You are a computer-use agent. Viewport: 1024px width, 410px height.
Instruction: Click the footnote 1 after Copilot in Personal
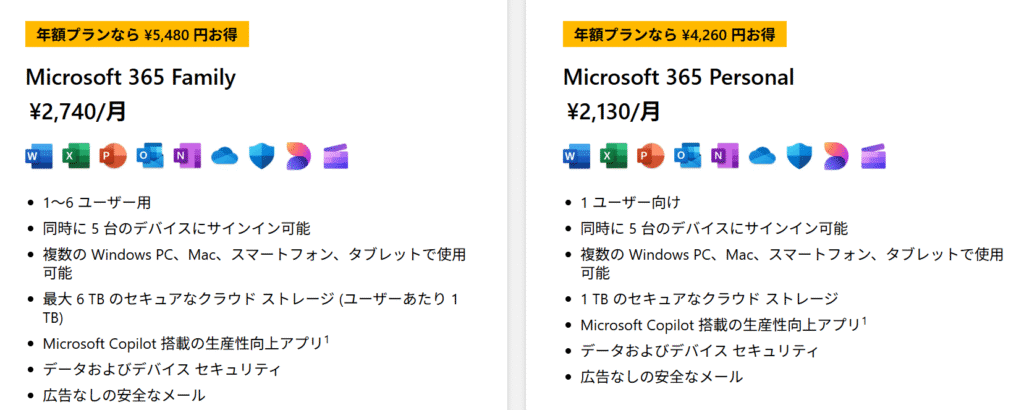point(864,320)
